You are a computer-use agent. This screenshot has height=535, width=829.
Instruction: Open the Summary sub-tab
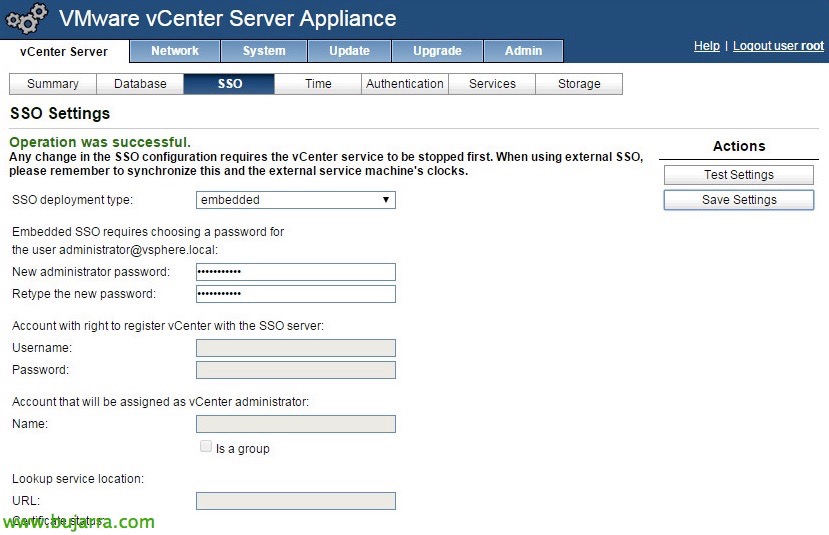click(x=53, y=84)
